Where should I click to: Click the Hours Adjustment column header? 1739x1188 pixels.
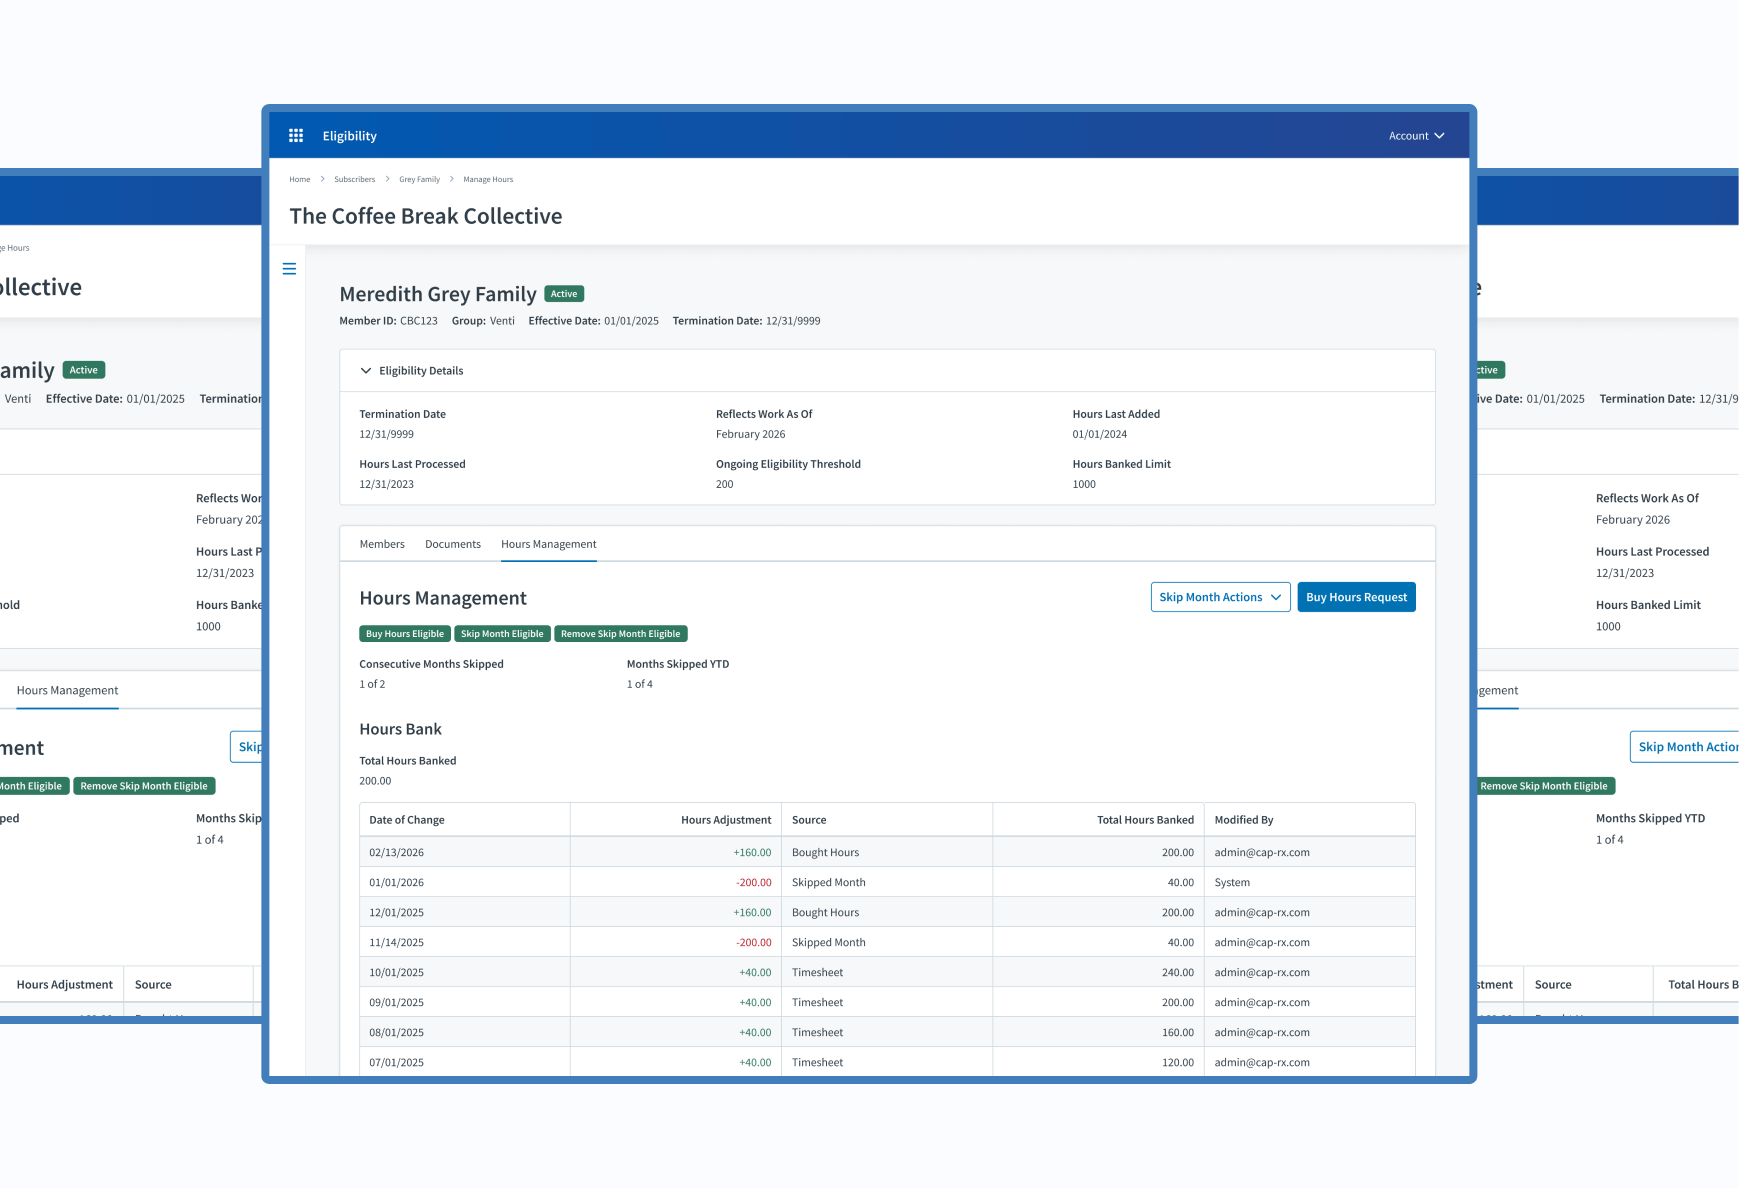(x=726, y=820)
